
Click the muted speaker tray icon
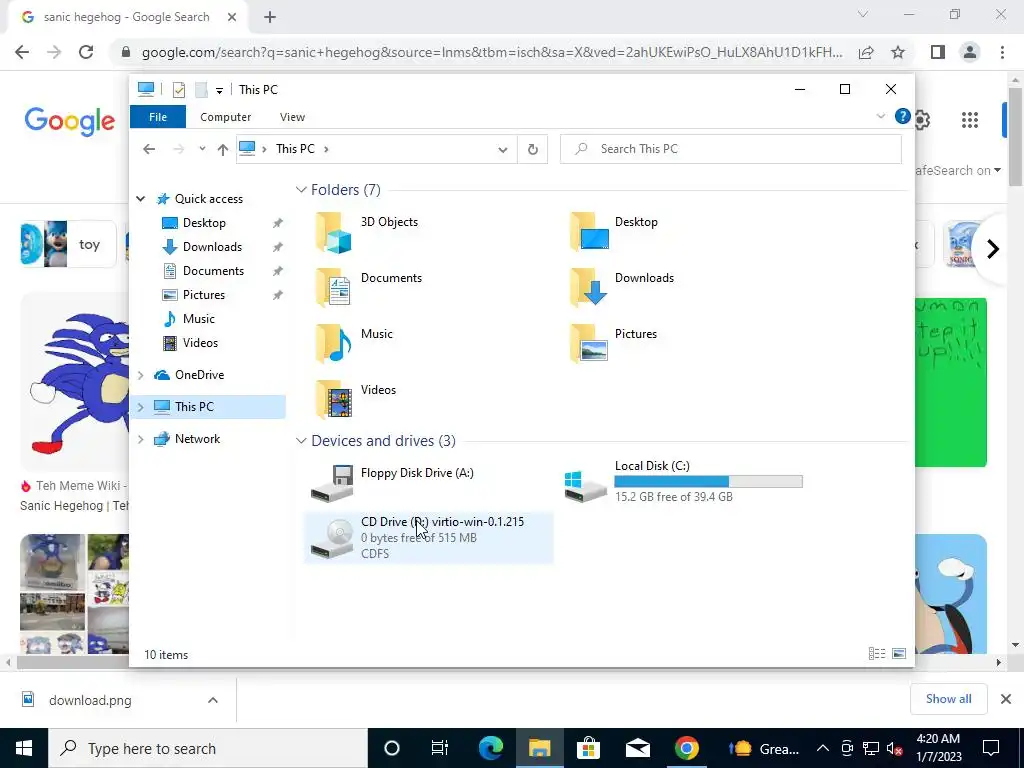point(895,748)
